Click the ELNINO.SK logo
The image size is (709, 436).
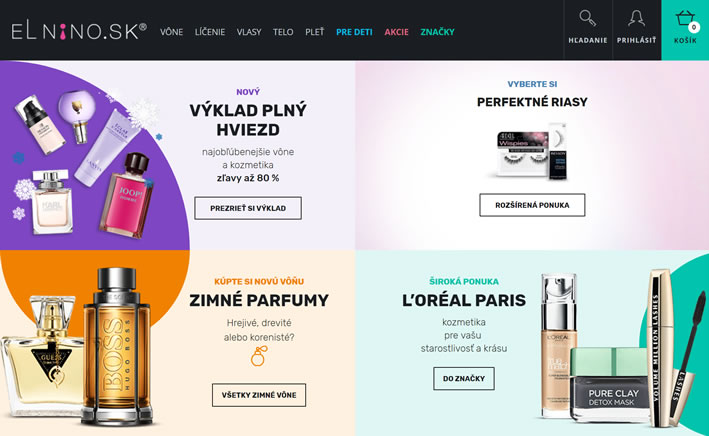[79, 31]
